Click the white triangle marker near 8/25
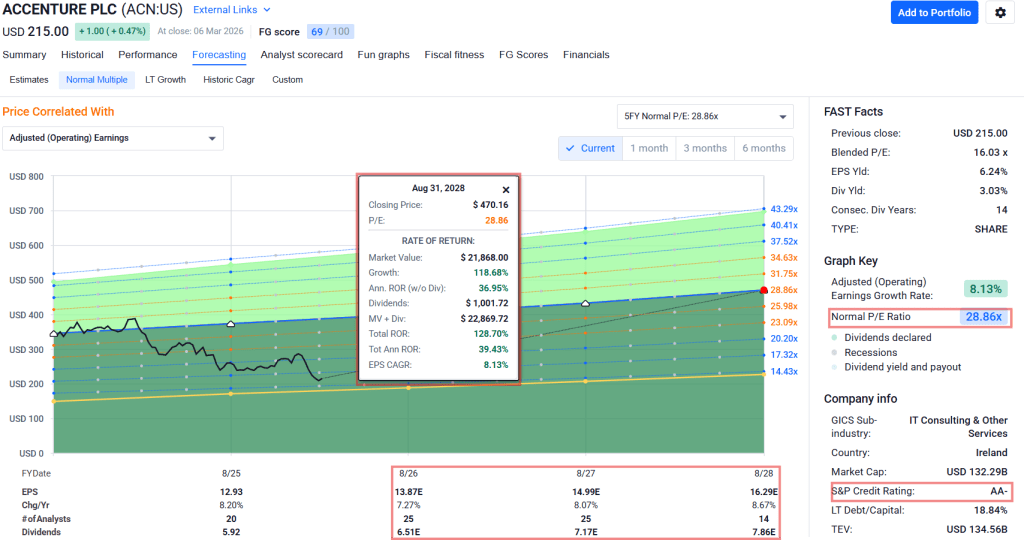 [231, 324]
